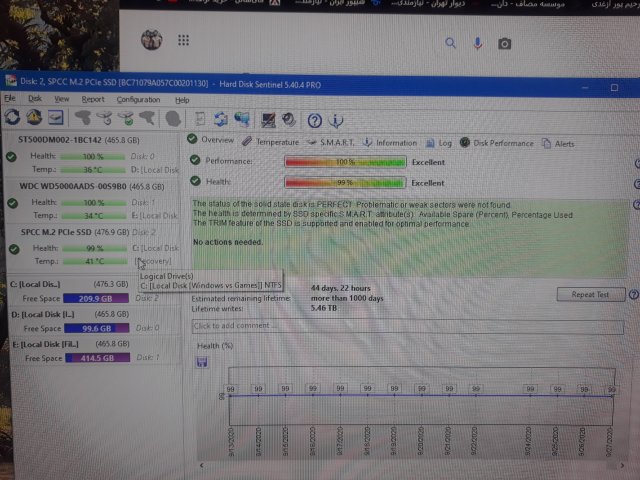Open the Google apps grid icon
The width and height of the screenshot is (640, 480).
183,41
